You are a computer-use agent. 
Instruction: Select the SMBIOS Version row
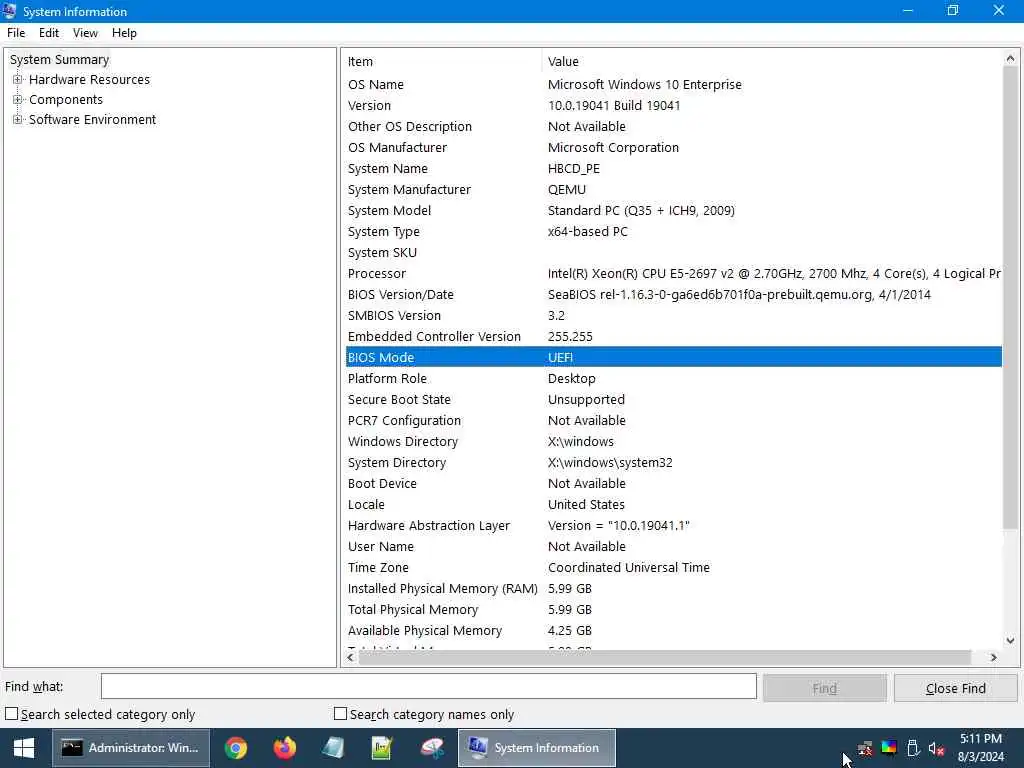[x=673, y=315]
